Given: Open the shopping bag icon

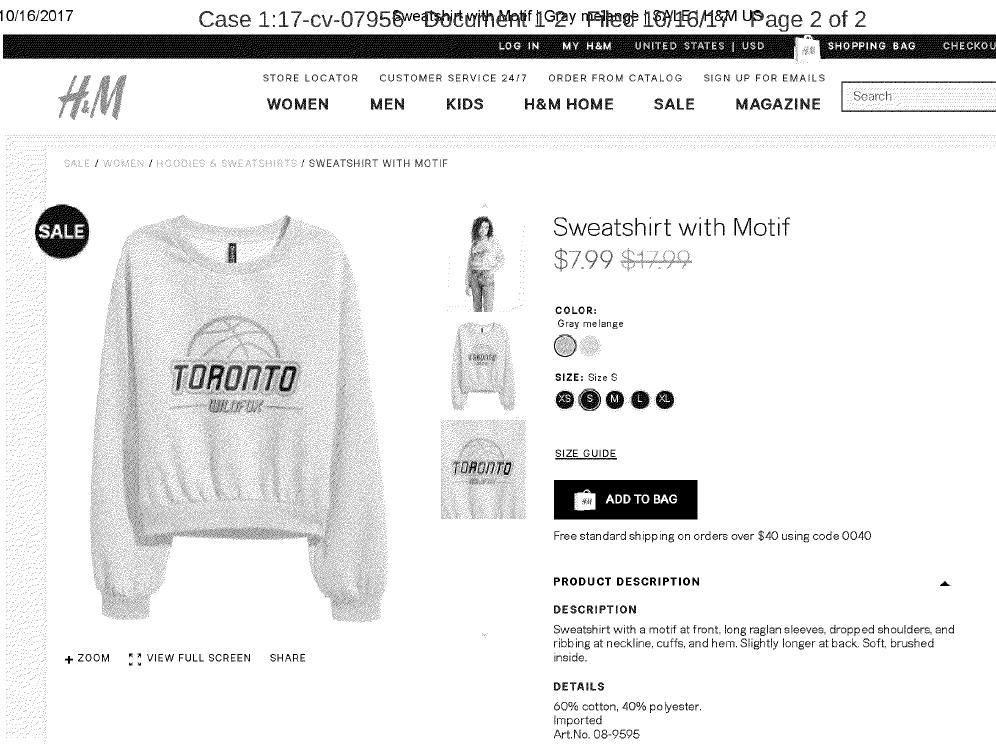Looking at the screenshot, I should [x=807, y=48].
